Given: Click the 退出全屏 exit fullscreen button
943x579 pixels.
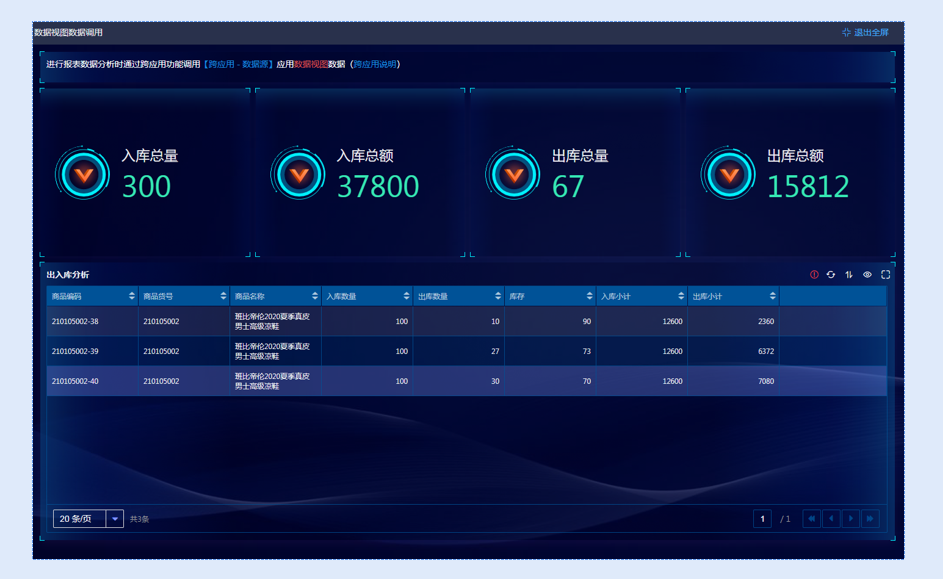Looking at the screenshot, I should click(x=866, y=33).
